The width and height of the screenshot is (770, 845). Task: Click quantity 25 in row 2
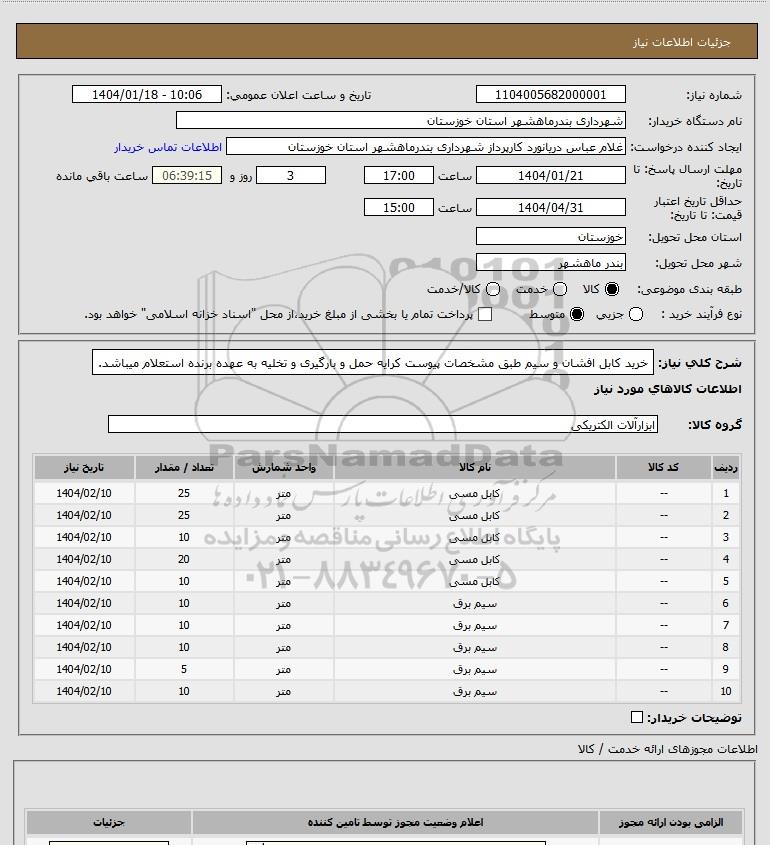pos(184,515)
